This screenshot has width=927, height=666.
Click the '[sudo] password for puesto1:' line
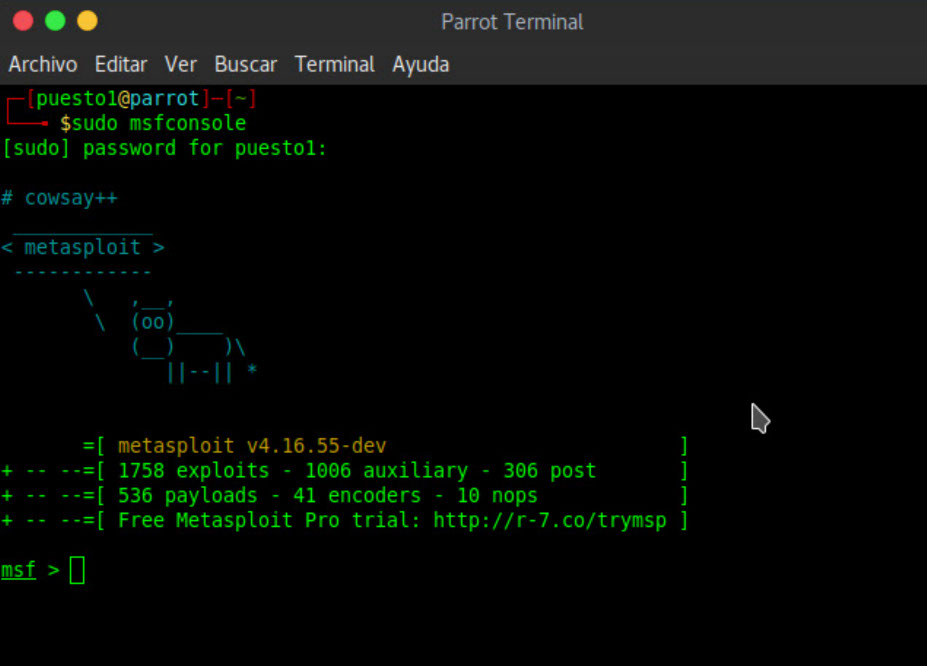point(164,148)
